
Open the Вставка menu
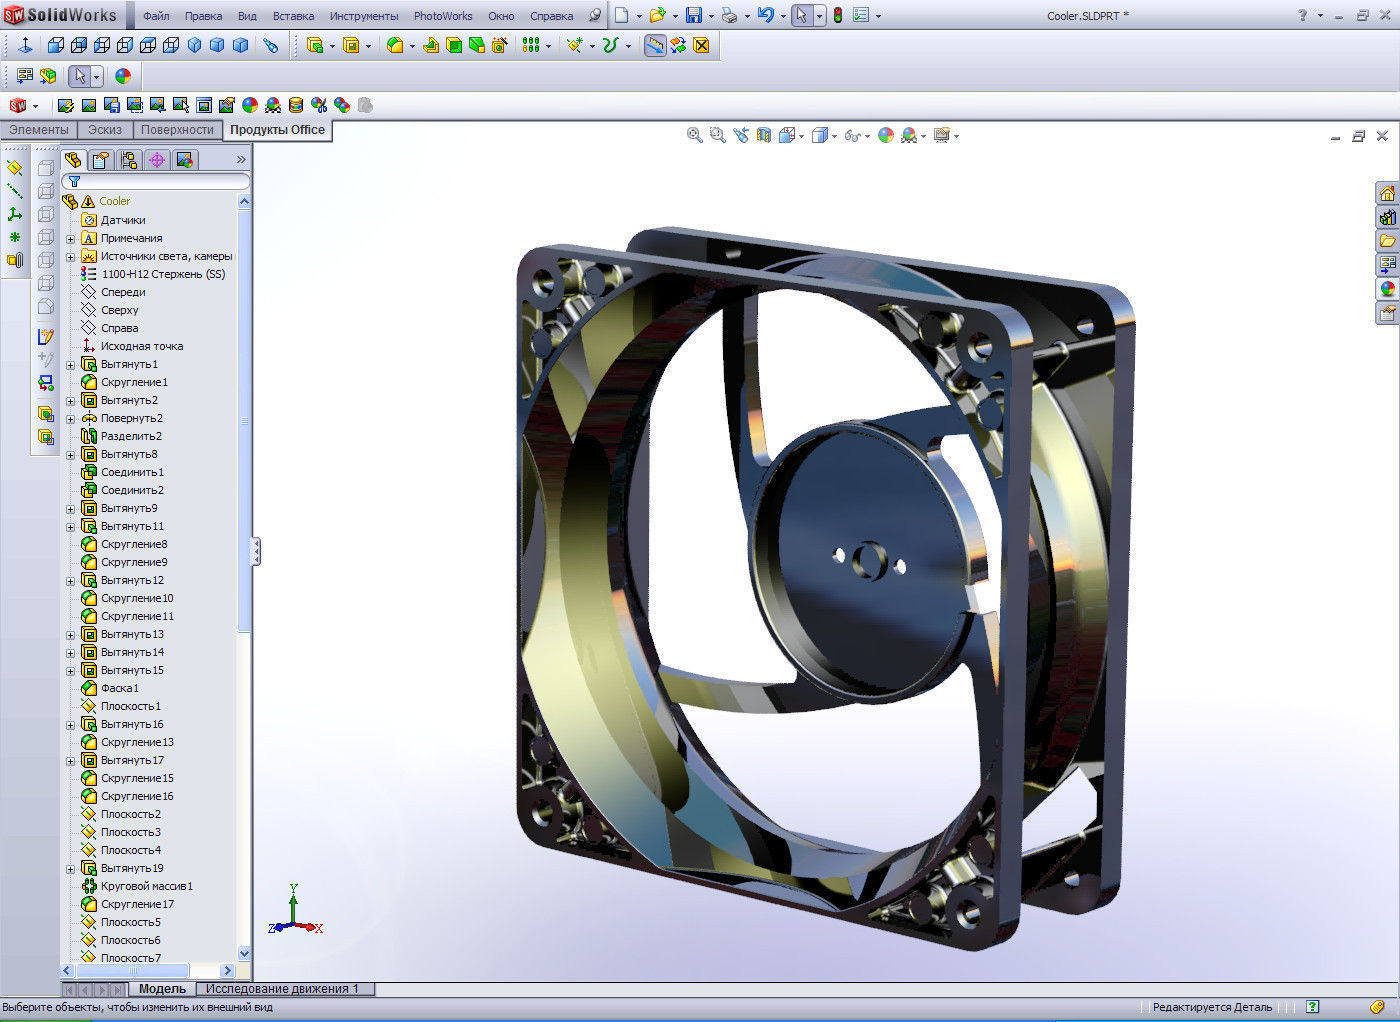tap(293, 16)
